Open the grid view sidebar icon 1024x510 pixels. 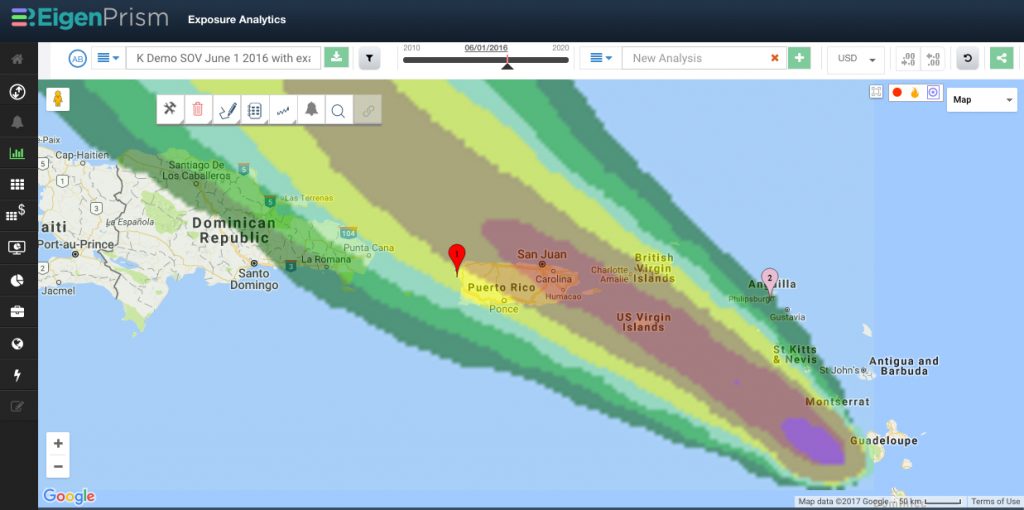tap(18, 185)
